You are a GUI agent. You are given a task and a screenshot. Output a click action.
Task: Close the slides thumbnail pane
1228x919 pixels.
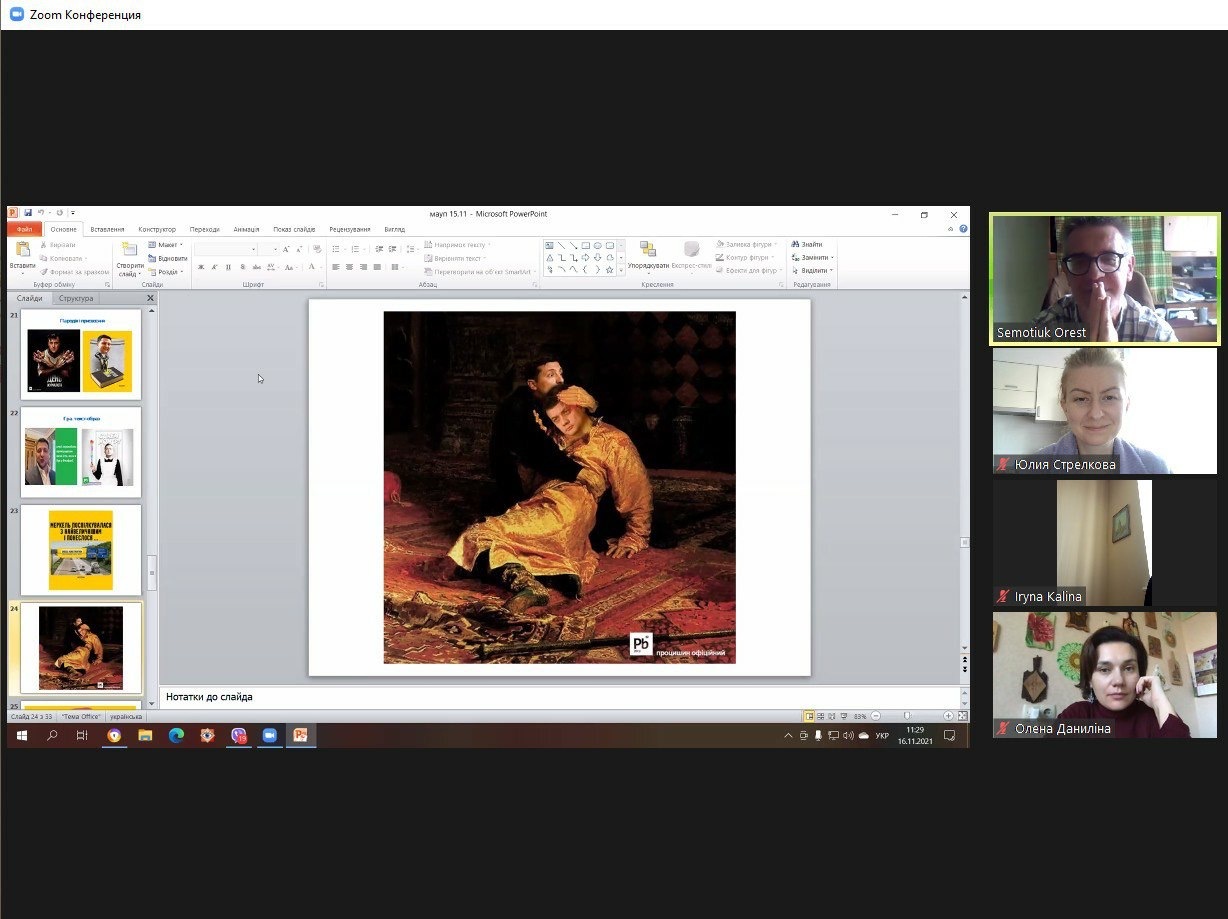(151, 298)
